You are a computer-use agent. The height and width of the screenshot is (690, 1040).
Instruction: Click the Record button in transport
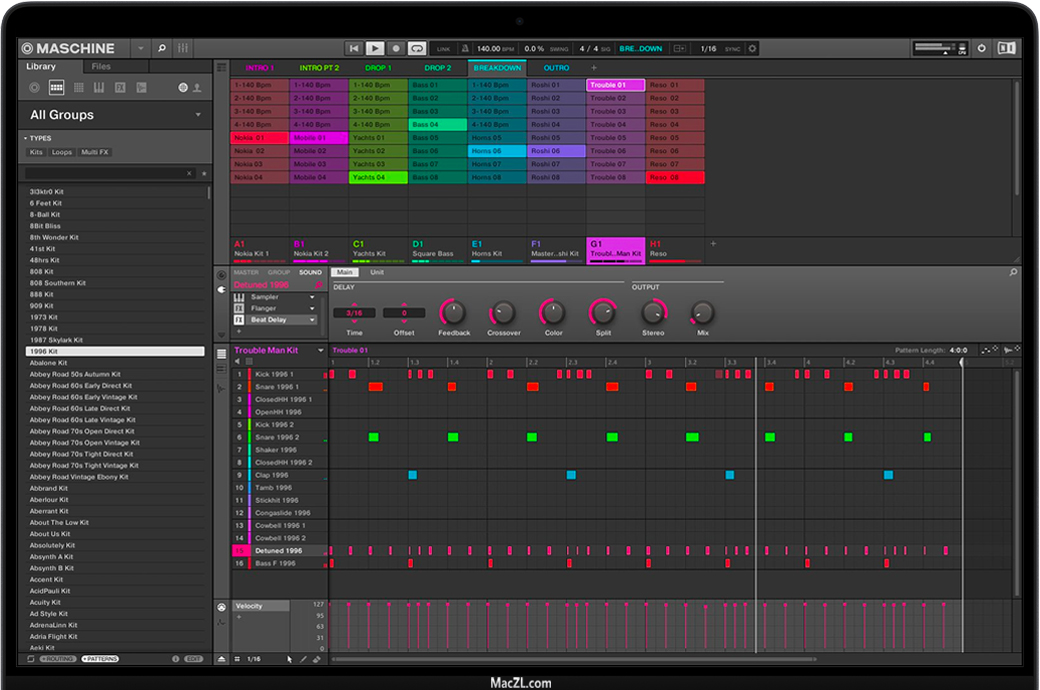(x=396, y=48)
